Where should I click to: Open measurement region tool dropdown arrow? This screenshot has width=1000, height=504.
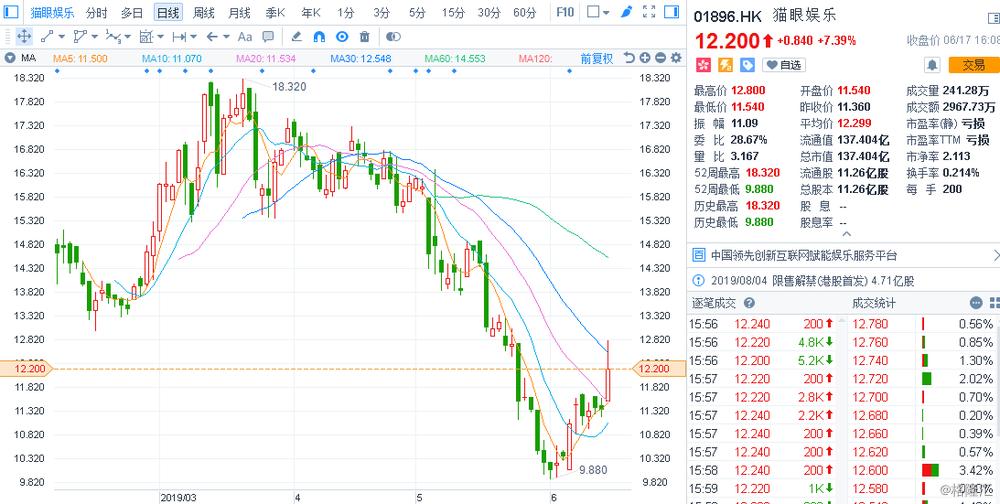tap(160, 37)
